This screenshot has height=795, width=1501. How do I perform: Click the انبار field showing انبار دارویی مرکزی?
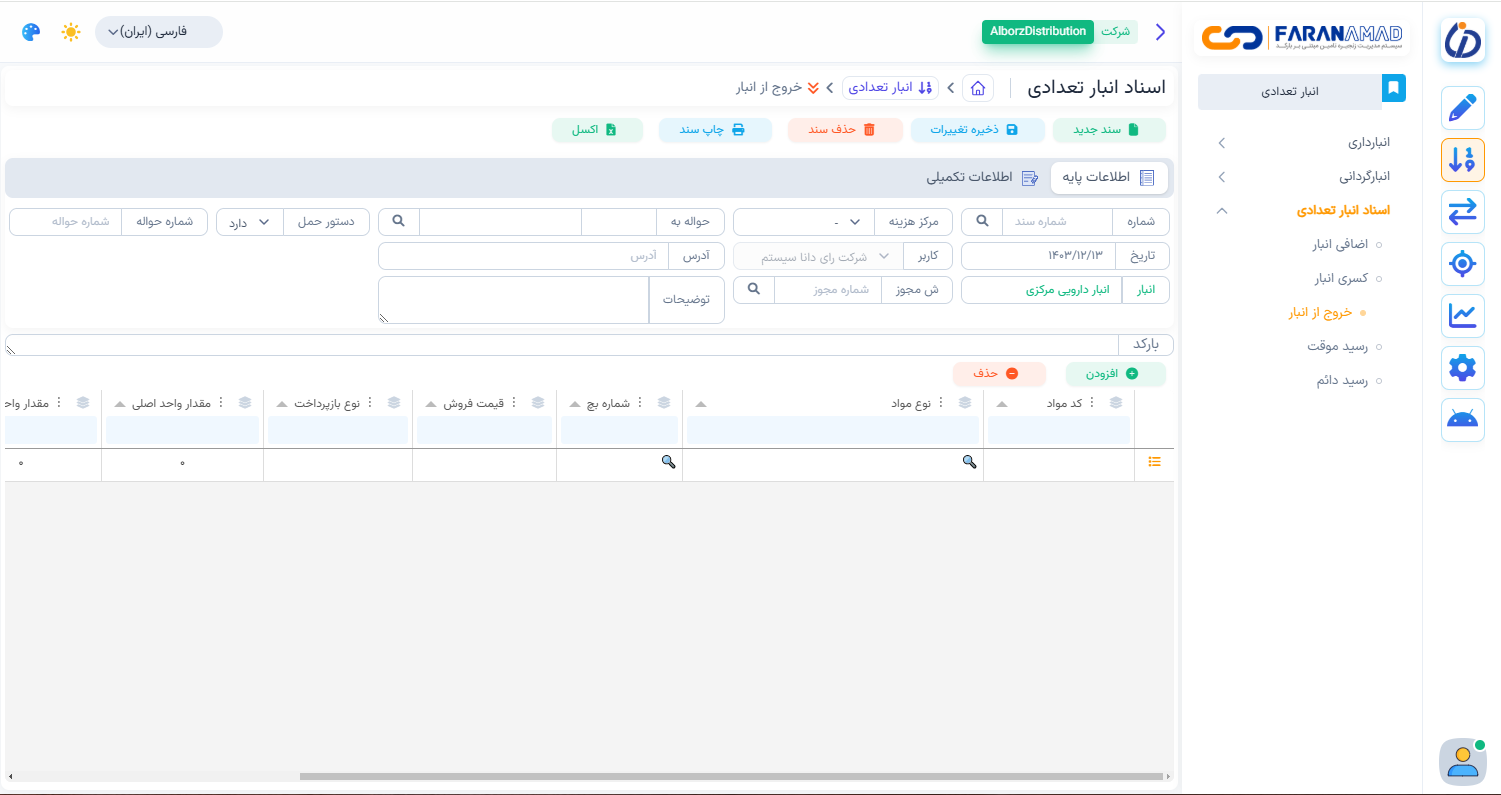(x=1042, y=290)
